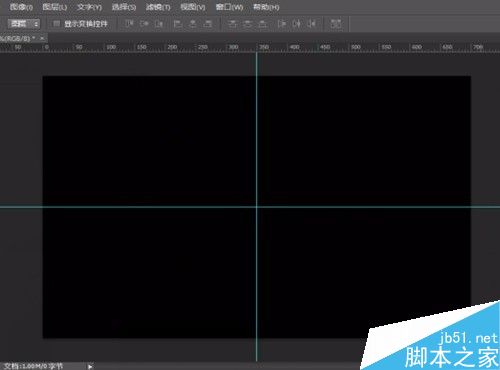Image resolution: width=500 pixels, height=370 pixels.
Task: Click the horizontal cyan guide line
Action: tap(250, 207)
